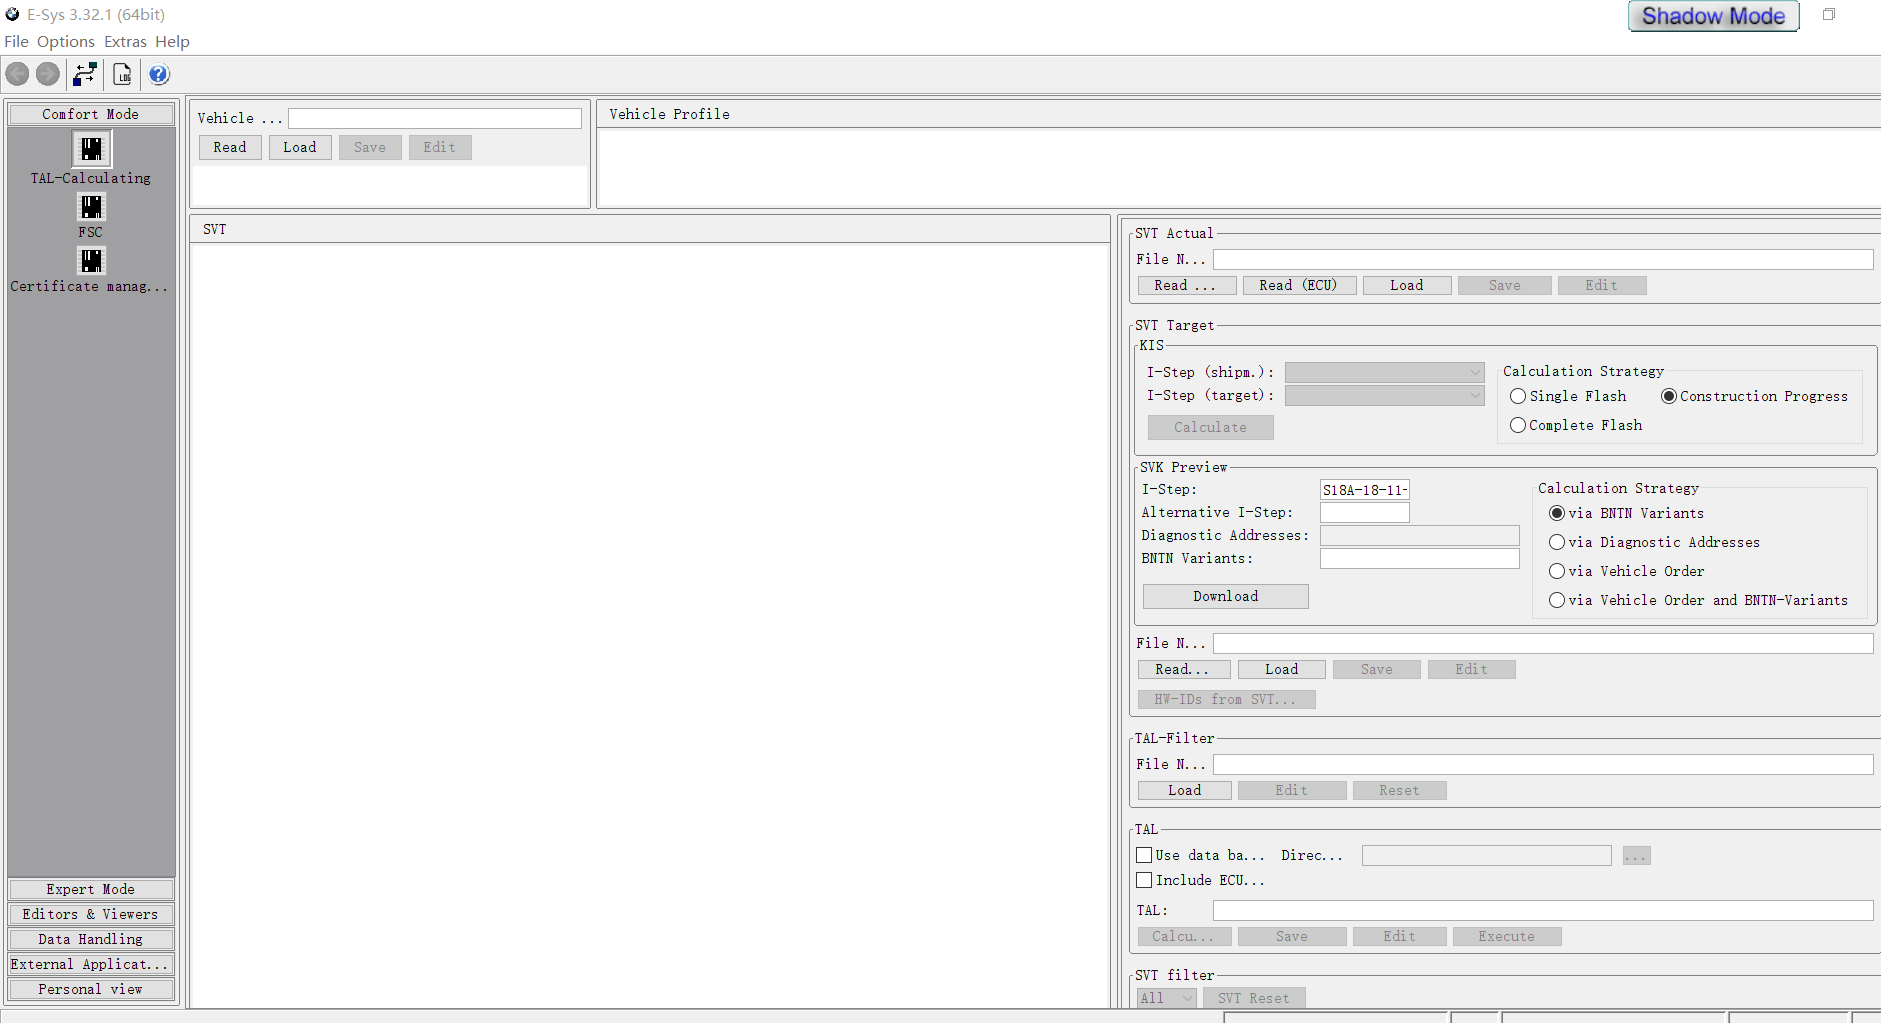
Task: Open the Certificate management module icon
Action: [x=91, y=261]
